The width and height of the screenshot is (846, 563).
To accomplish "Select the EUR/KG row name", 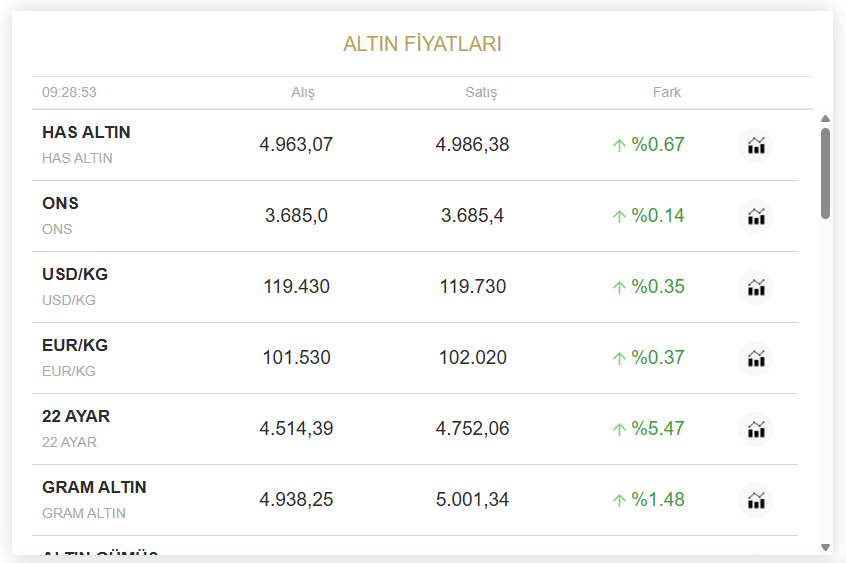I will (75, 345).
